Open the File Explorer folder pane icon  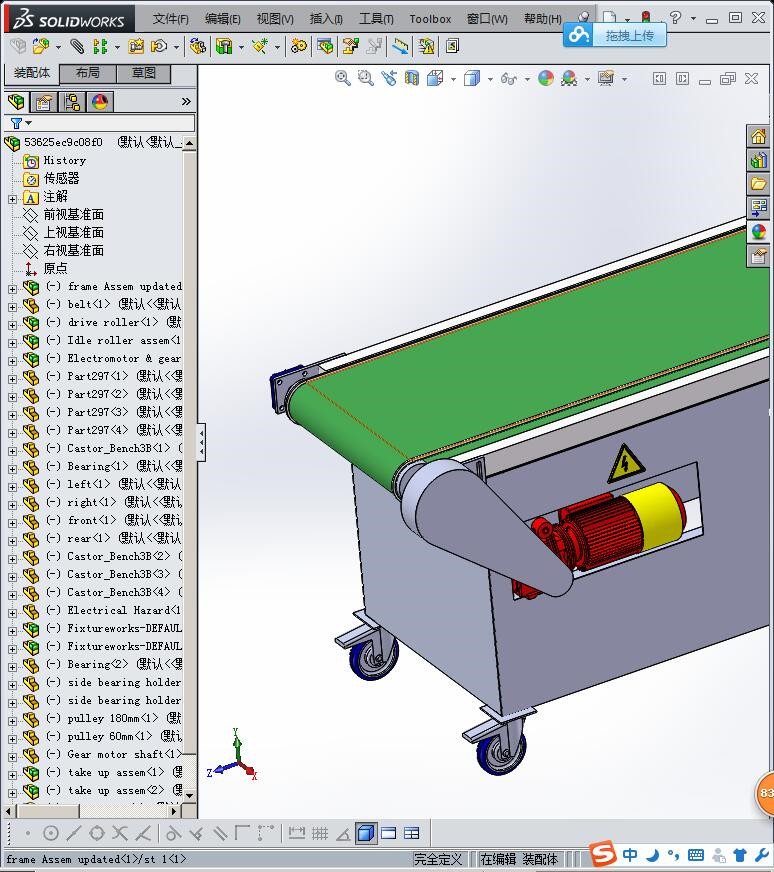coord(758,184)
